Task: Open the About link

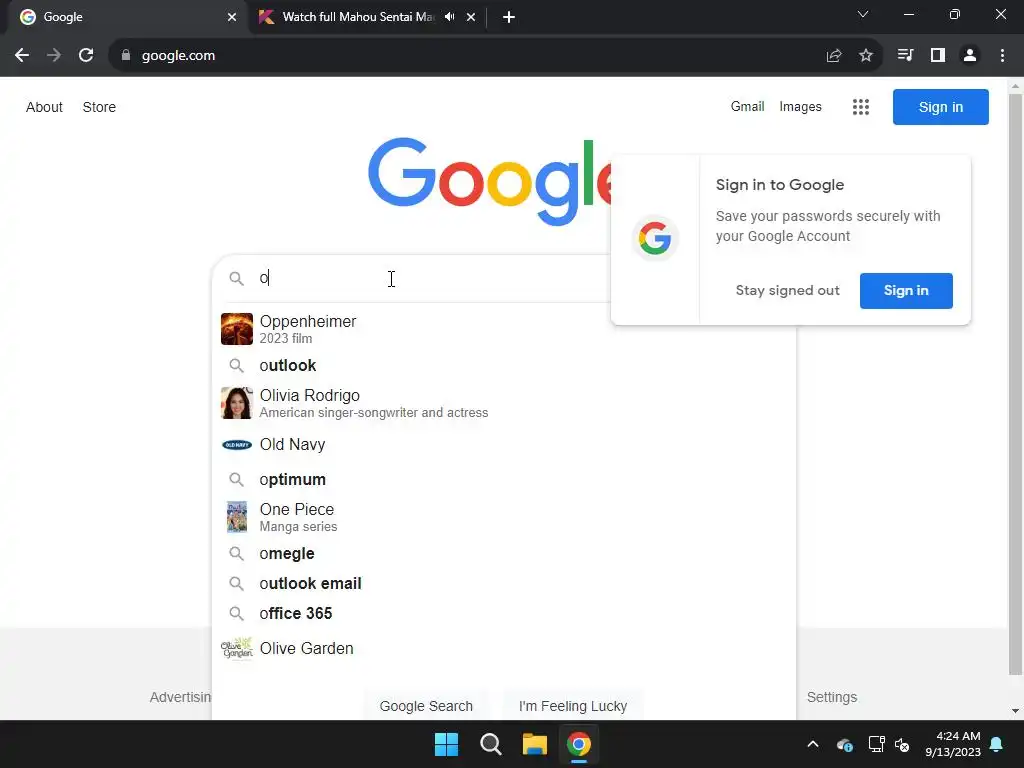Action: tap(44, 107)
